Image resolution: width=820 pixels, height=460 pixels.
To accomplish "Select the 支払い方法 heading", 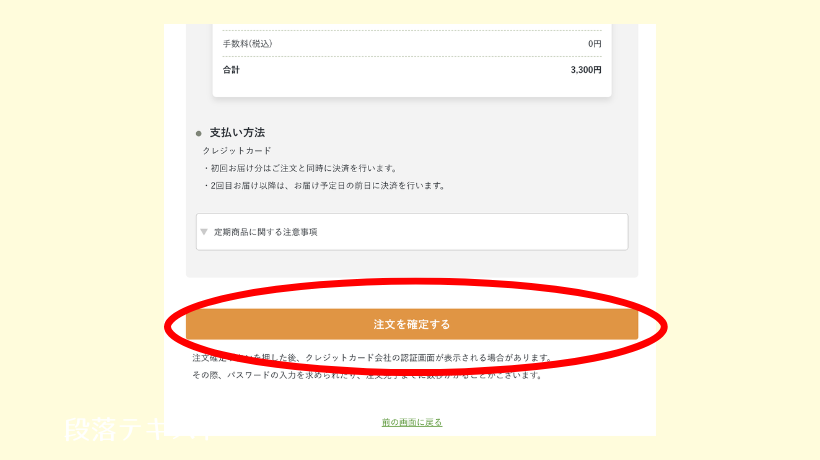I will click(237, 132).
